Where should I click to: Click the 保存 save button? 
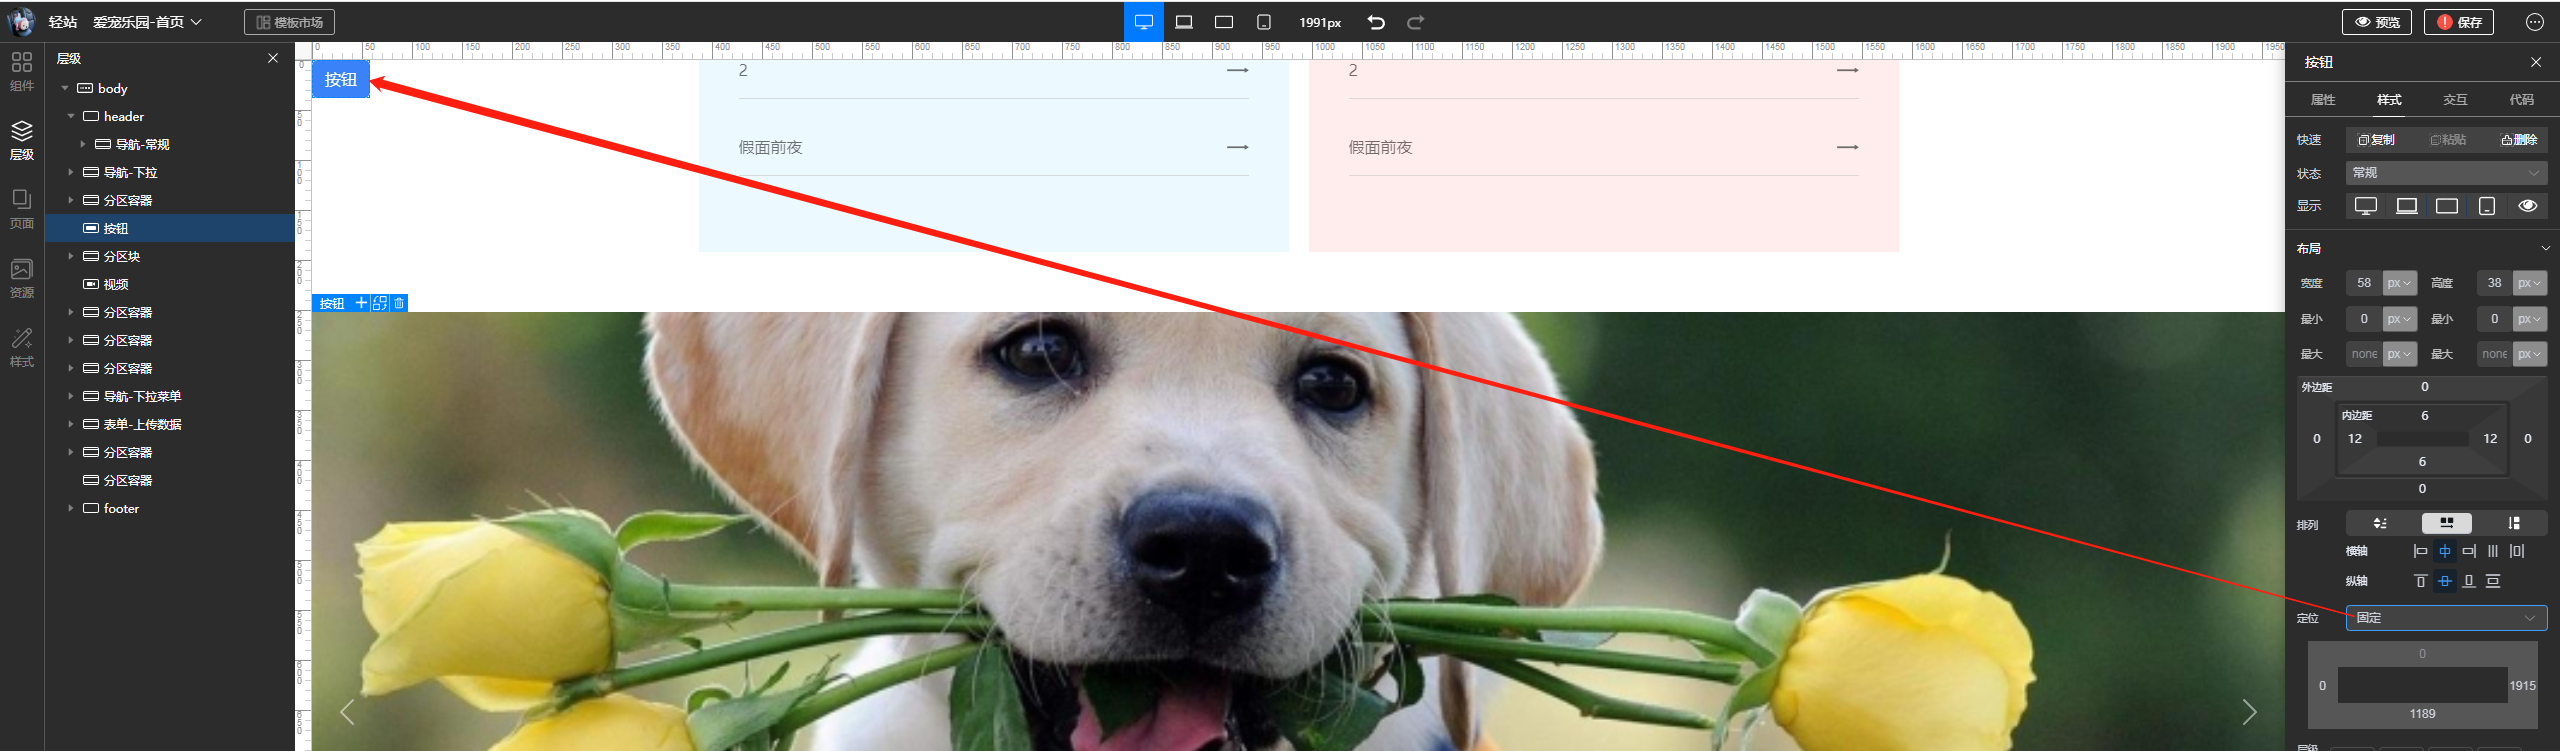click(x=2458, y=22)
